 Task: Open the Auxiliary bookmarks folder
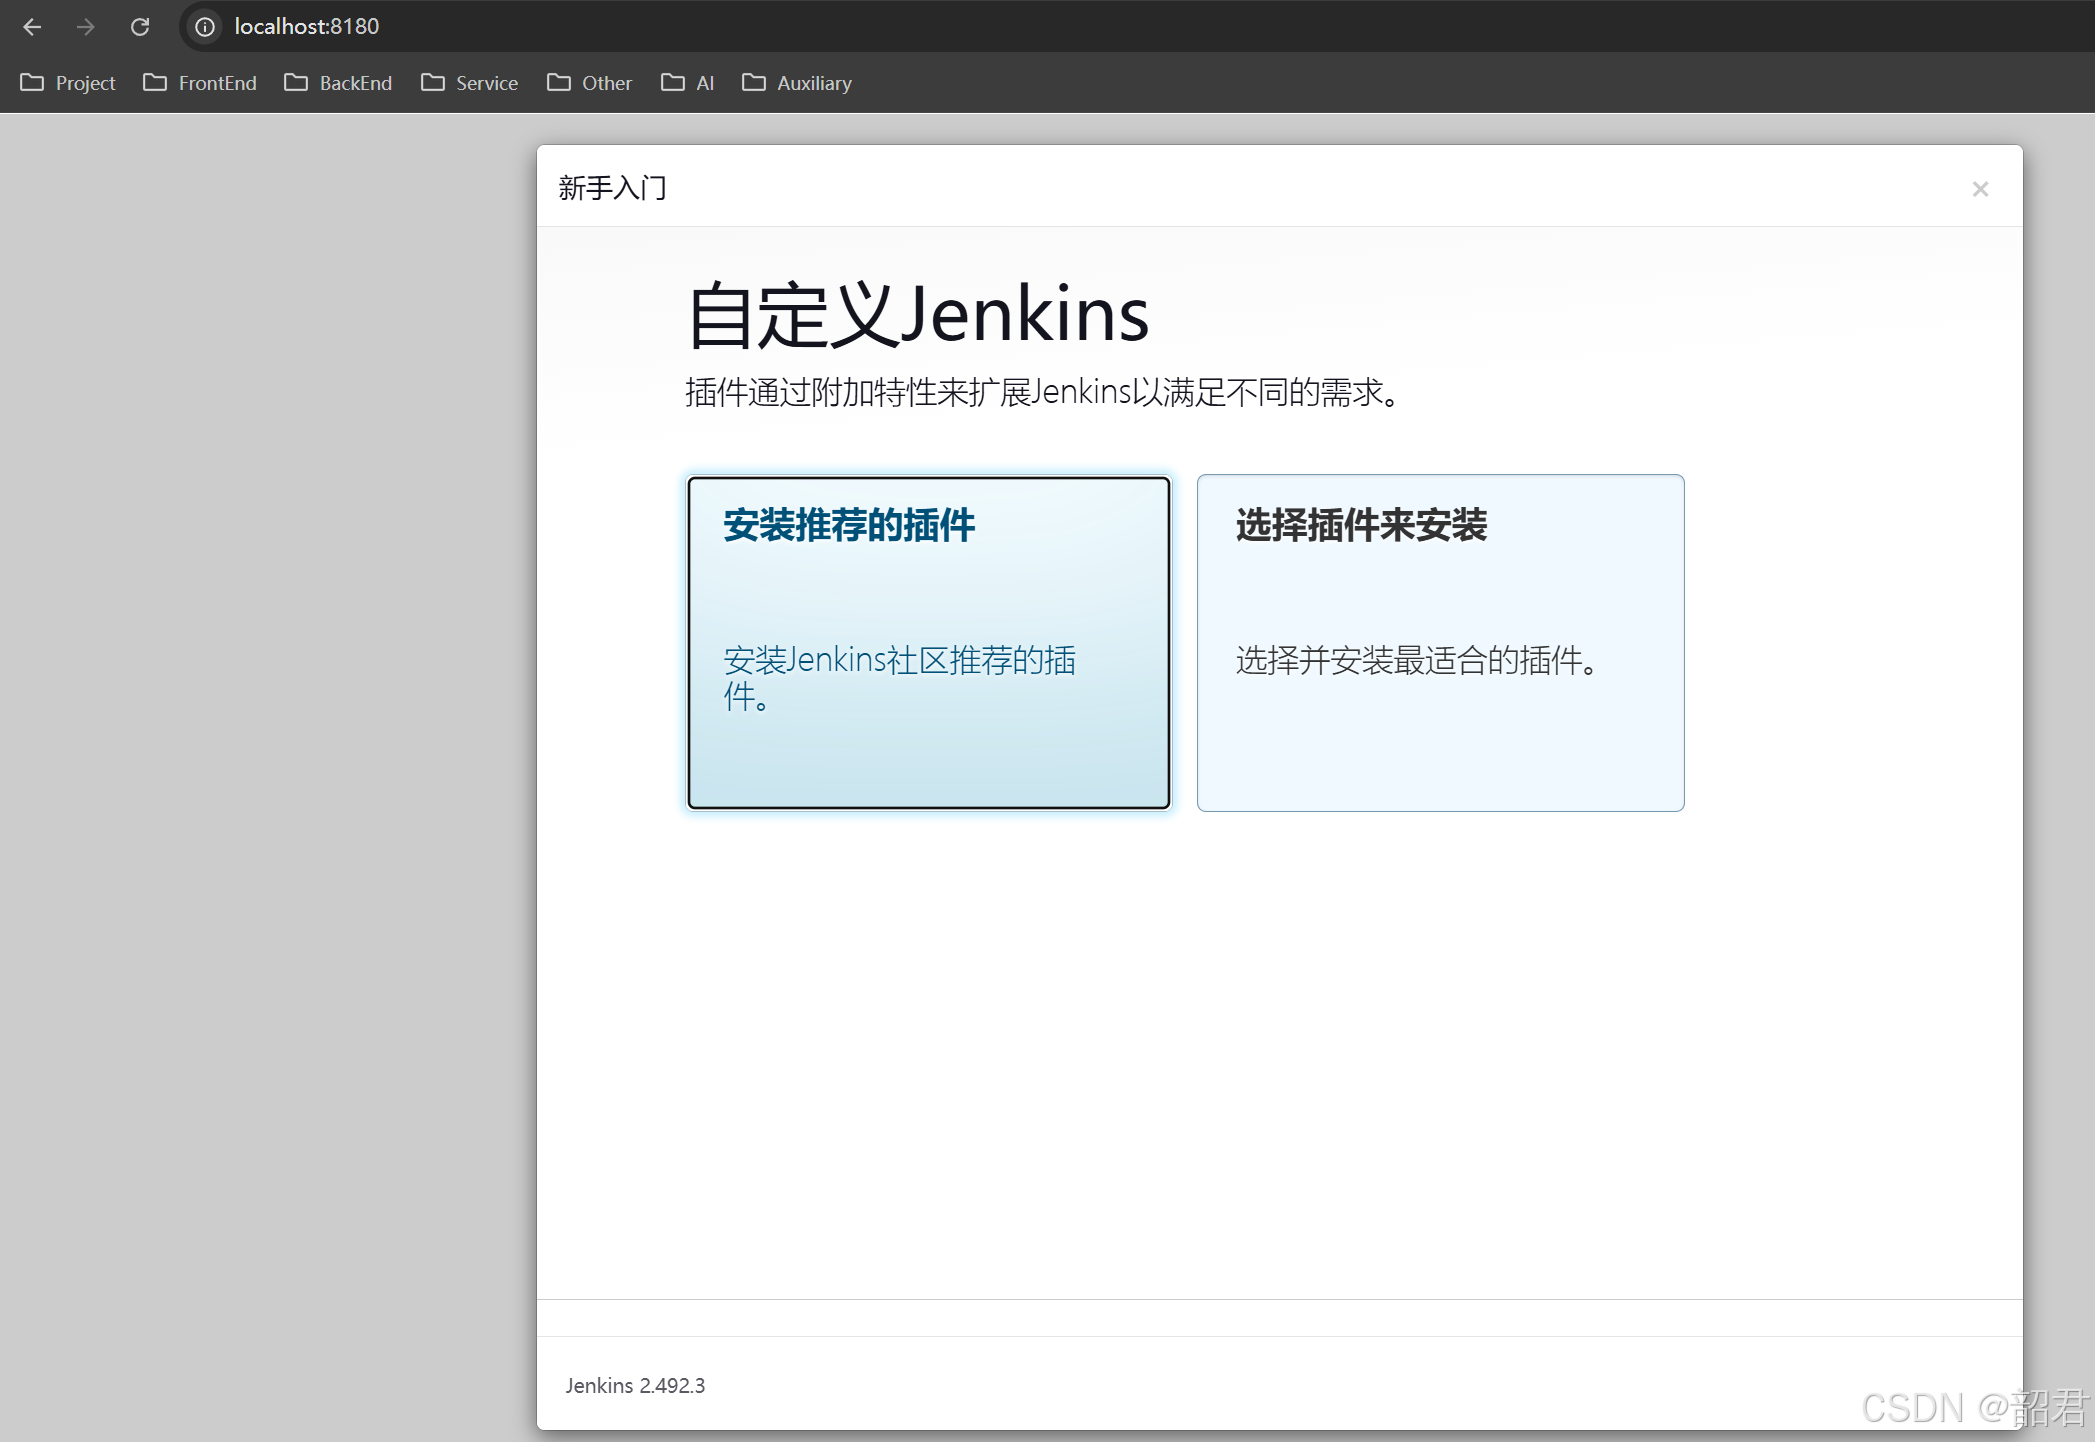(797, 83)
